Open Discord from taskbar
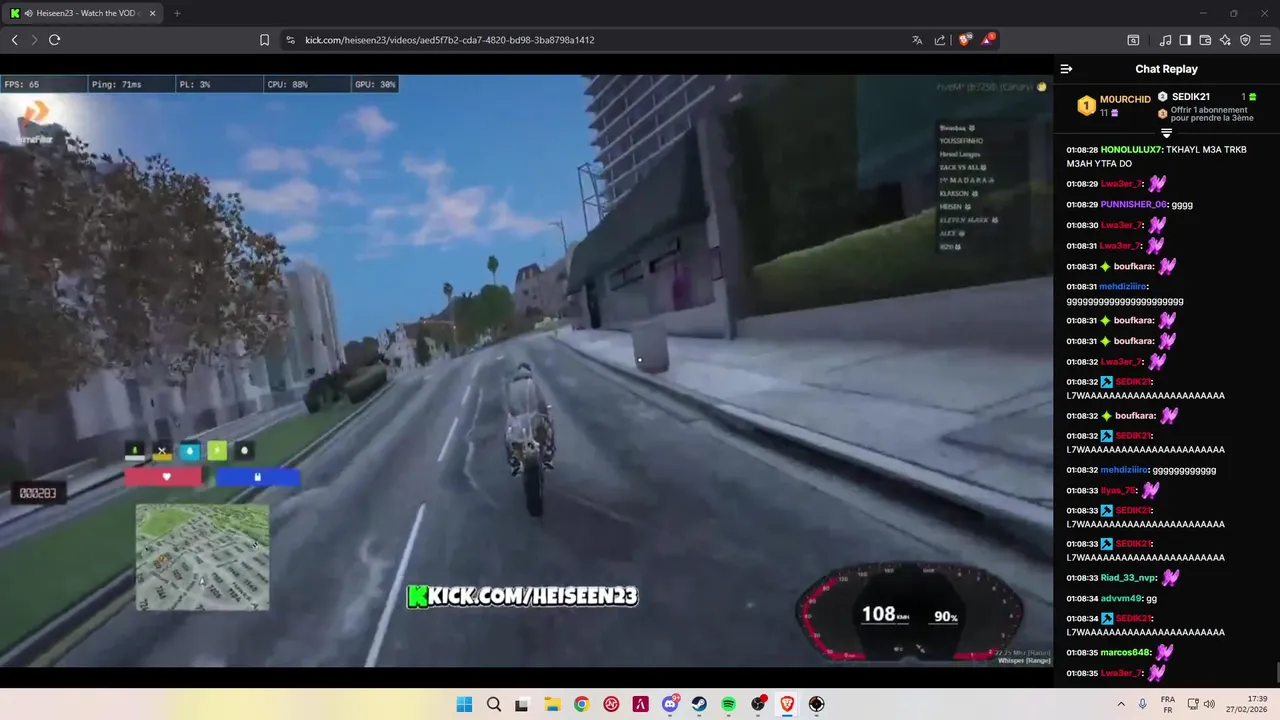The image size is (1280, 720). pyautogui.click(x=670, y=704)
